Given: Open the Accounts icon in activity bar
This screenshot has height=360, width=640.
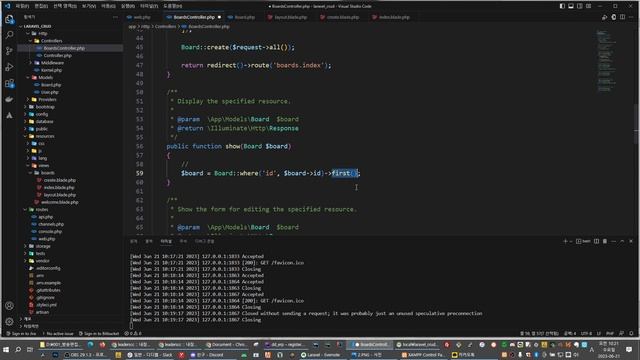Looking at the screenshot, I should pos(9,306).
